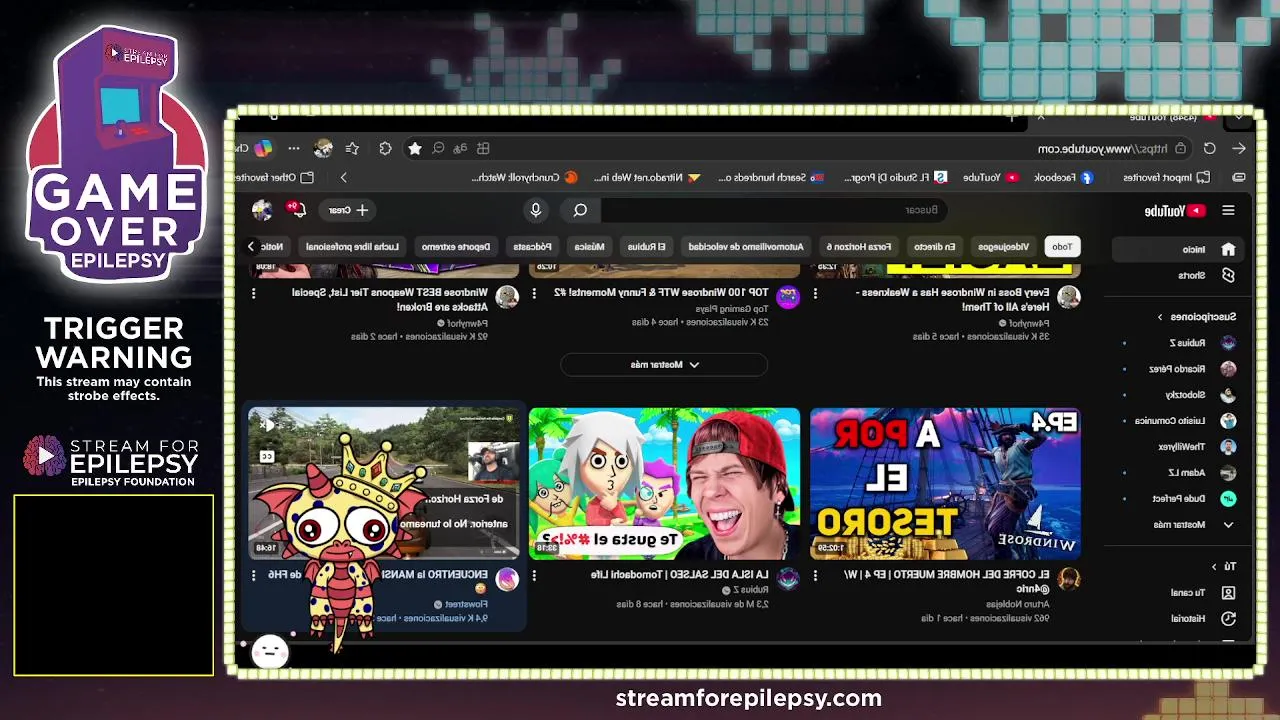Select the En directo filter chip
The width and height of the screenshot is (1280, 720).
[934, 246]
